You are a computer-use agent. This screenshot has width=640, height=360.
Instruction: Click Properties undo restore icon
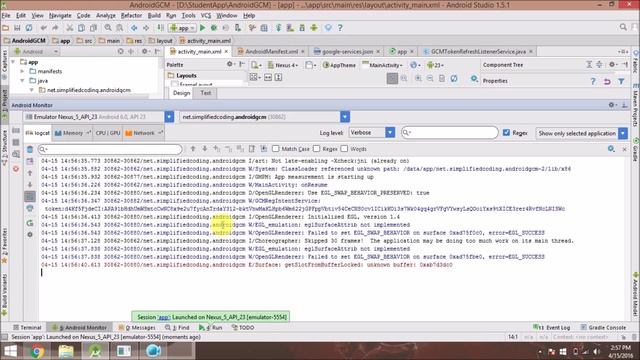[607, 81]
